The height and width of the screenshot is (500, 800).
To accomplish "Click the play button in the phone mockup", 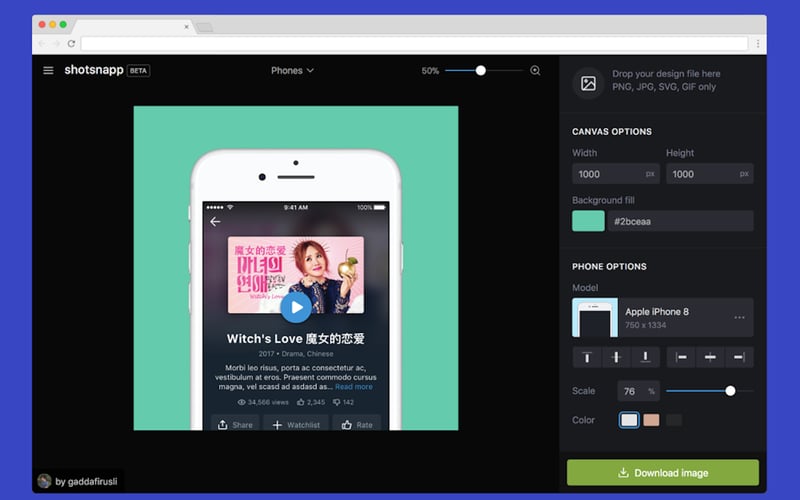I will click(x=296, y=307).
